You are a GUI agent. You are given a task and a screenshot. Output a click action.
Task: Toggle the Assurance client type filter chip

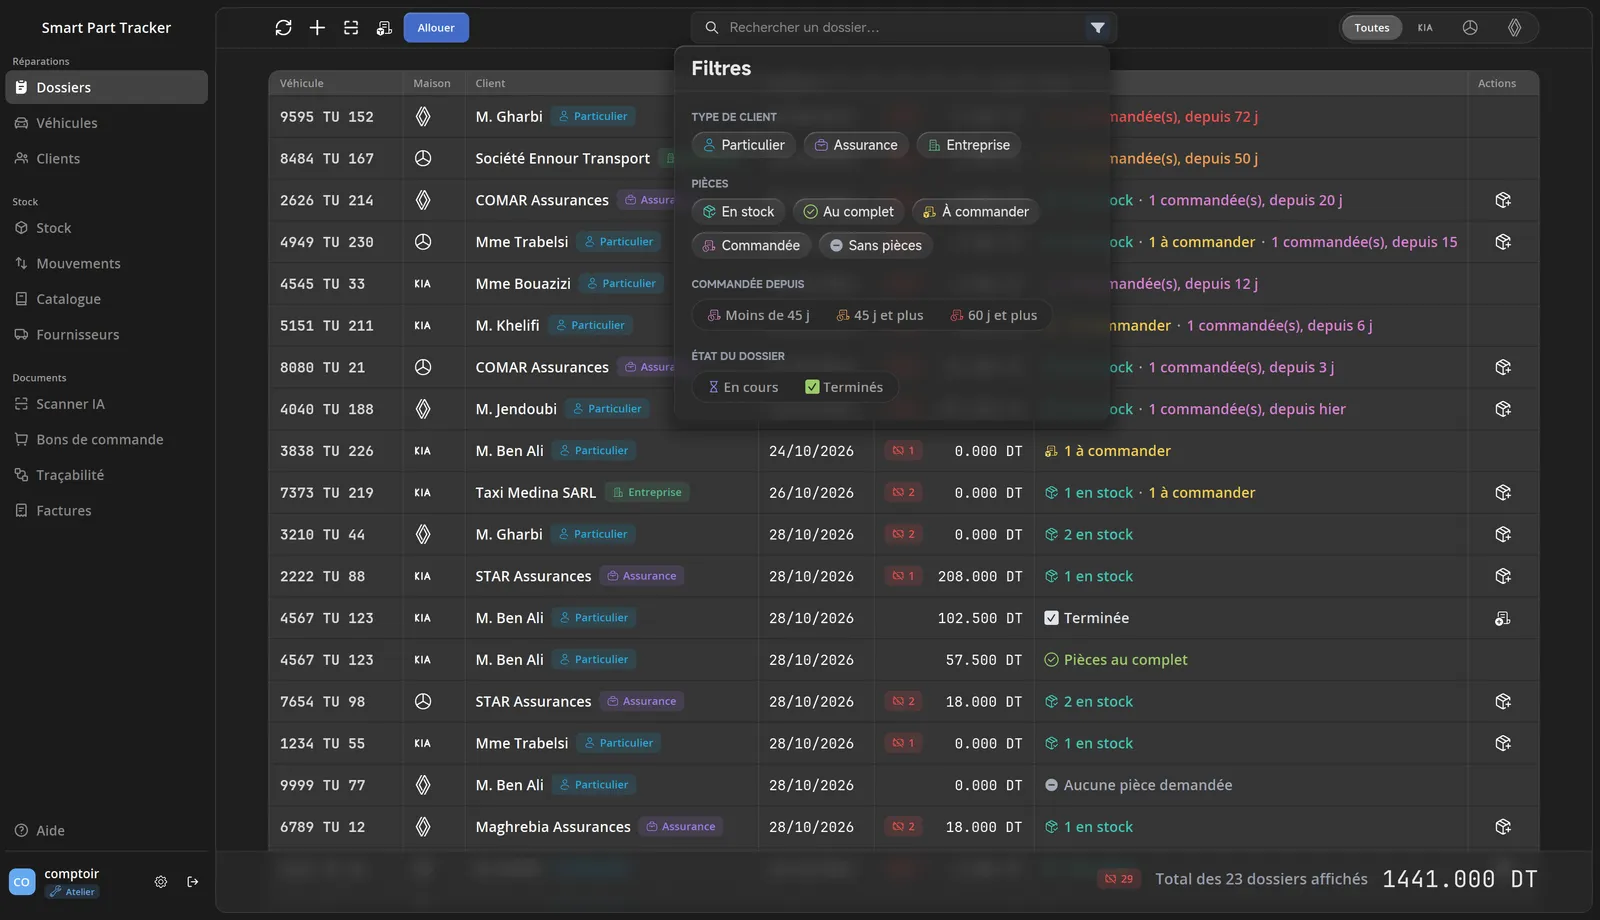(x=856, y=145)
